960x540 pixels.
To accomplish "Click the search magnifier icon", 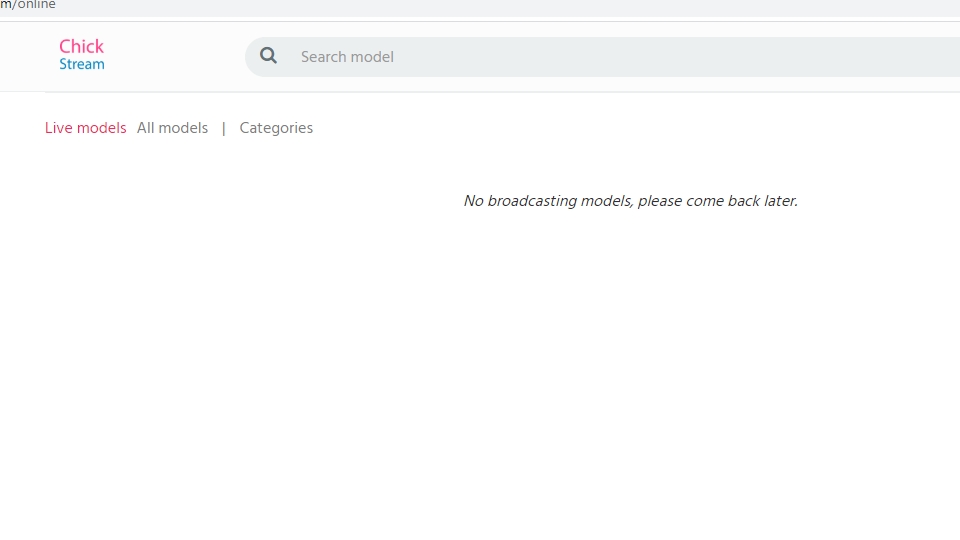I will (268, 56).
